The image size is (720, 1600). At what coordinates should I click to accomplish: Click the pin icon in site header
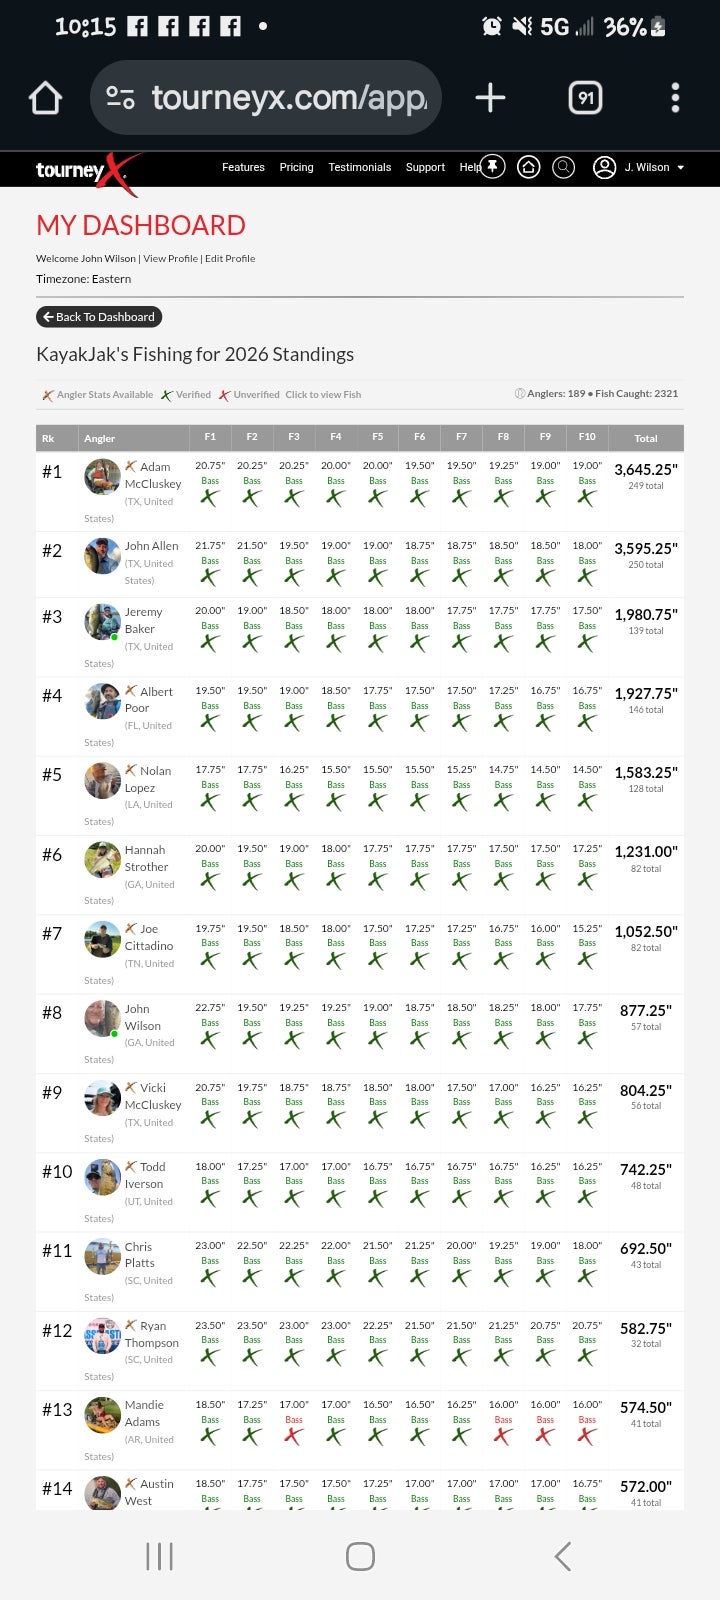[x=493, y=167]
